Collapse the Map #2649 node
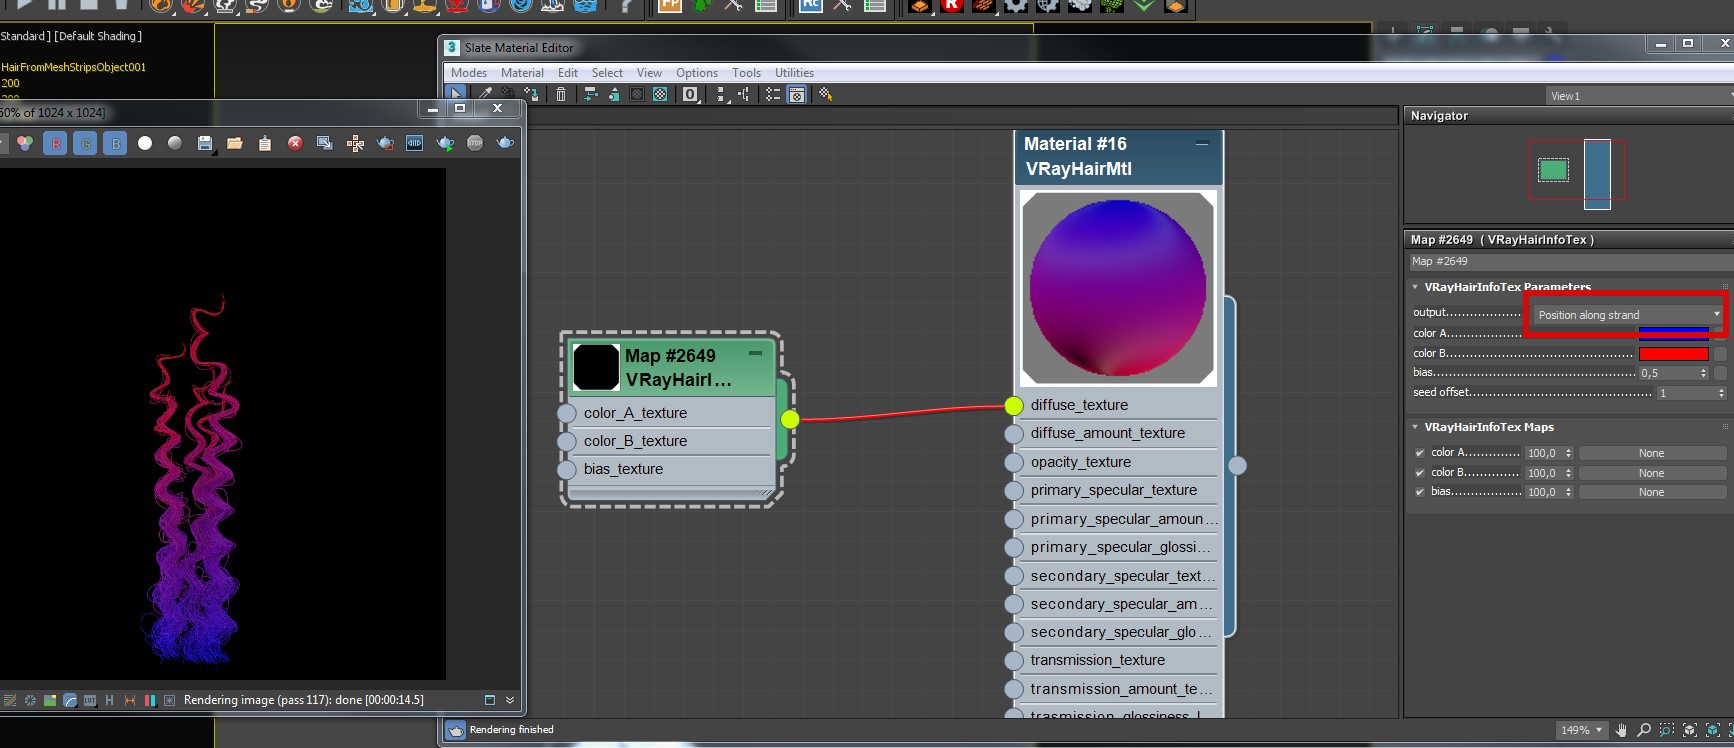Image resolution: width=1734 pixels, height=748 pixels. pyautogui.click(x=756, y=353)
